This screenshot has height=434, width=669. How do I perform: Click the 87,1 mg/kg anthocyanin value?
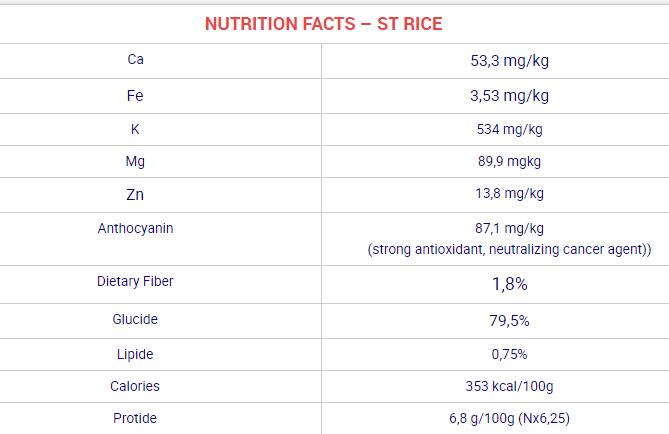(x=509, y=228)
